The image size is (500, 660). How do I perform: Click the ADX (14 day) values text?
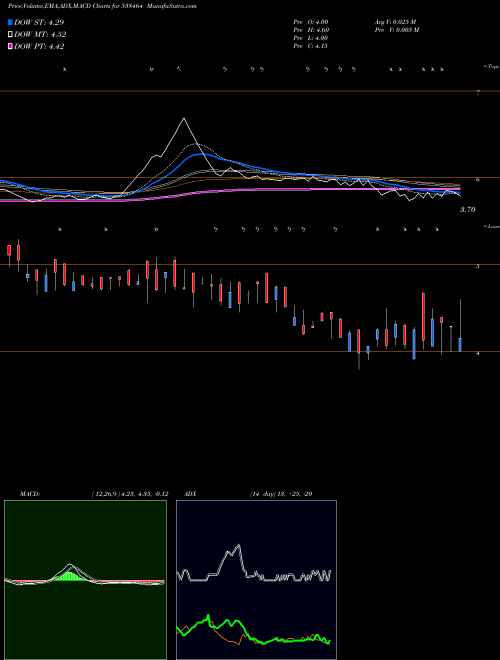281,494
